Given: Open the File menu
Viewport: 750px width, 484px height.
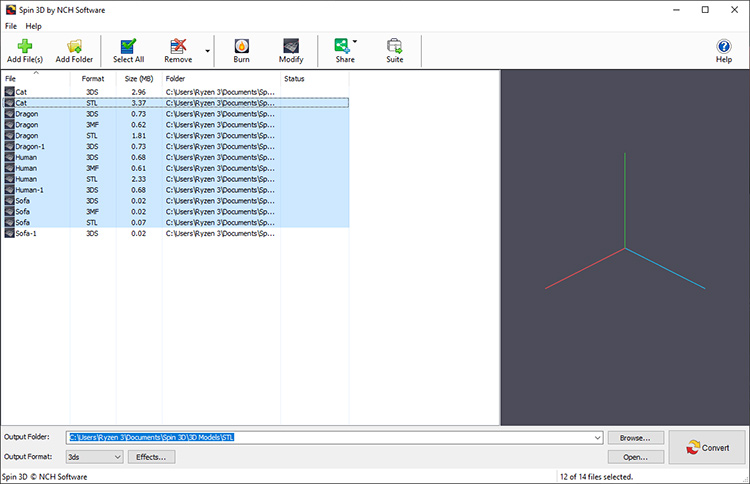Looking at the screenshot, I should pos(11,26).
